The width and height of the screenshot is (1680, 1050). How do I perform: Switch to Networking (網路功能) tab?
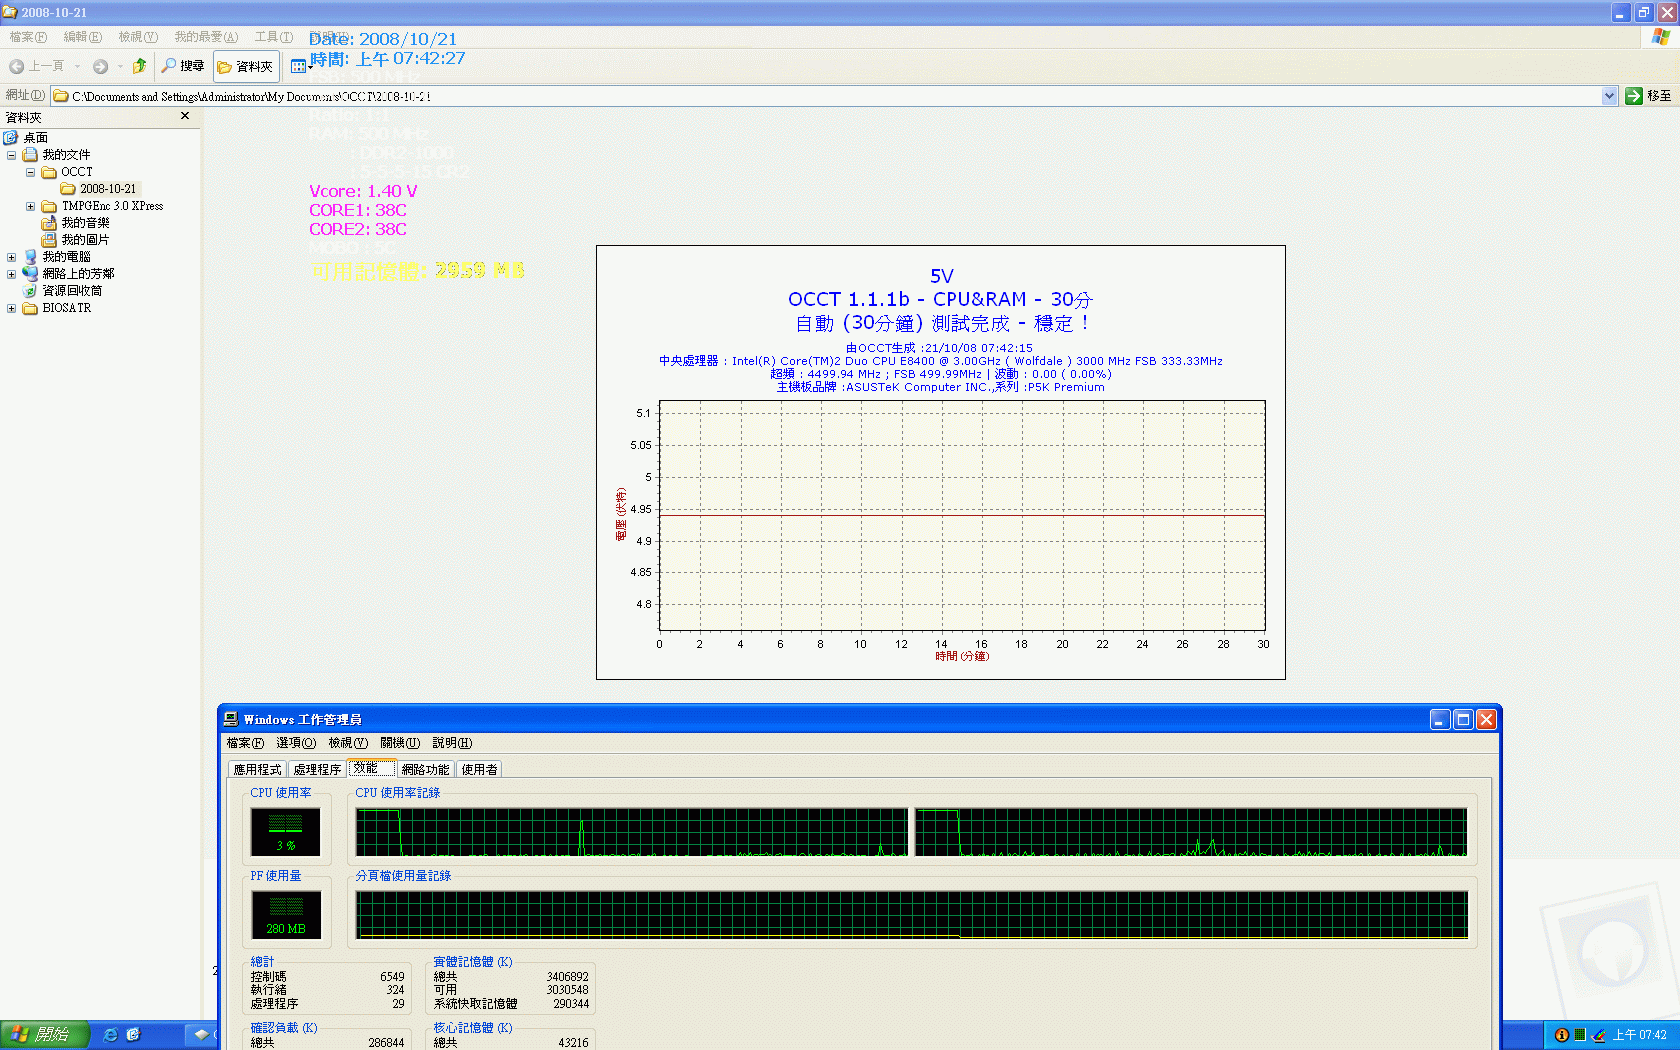click(x=425, y=769)
